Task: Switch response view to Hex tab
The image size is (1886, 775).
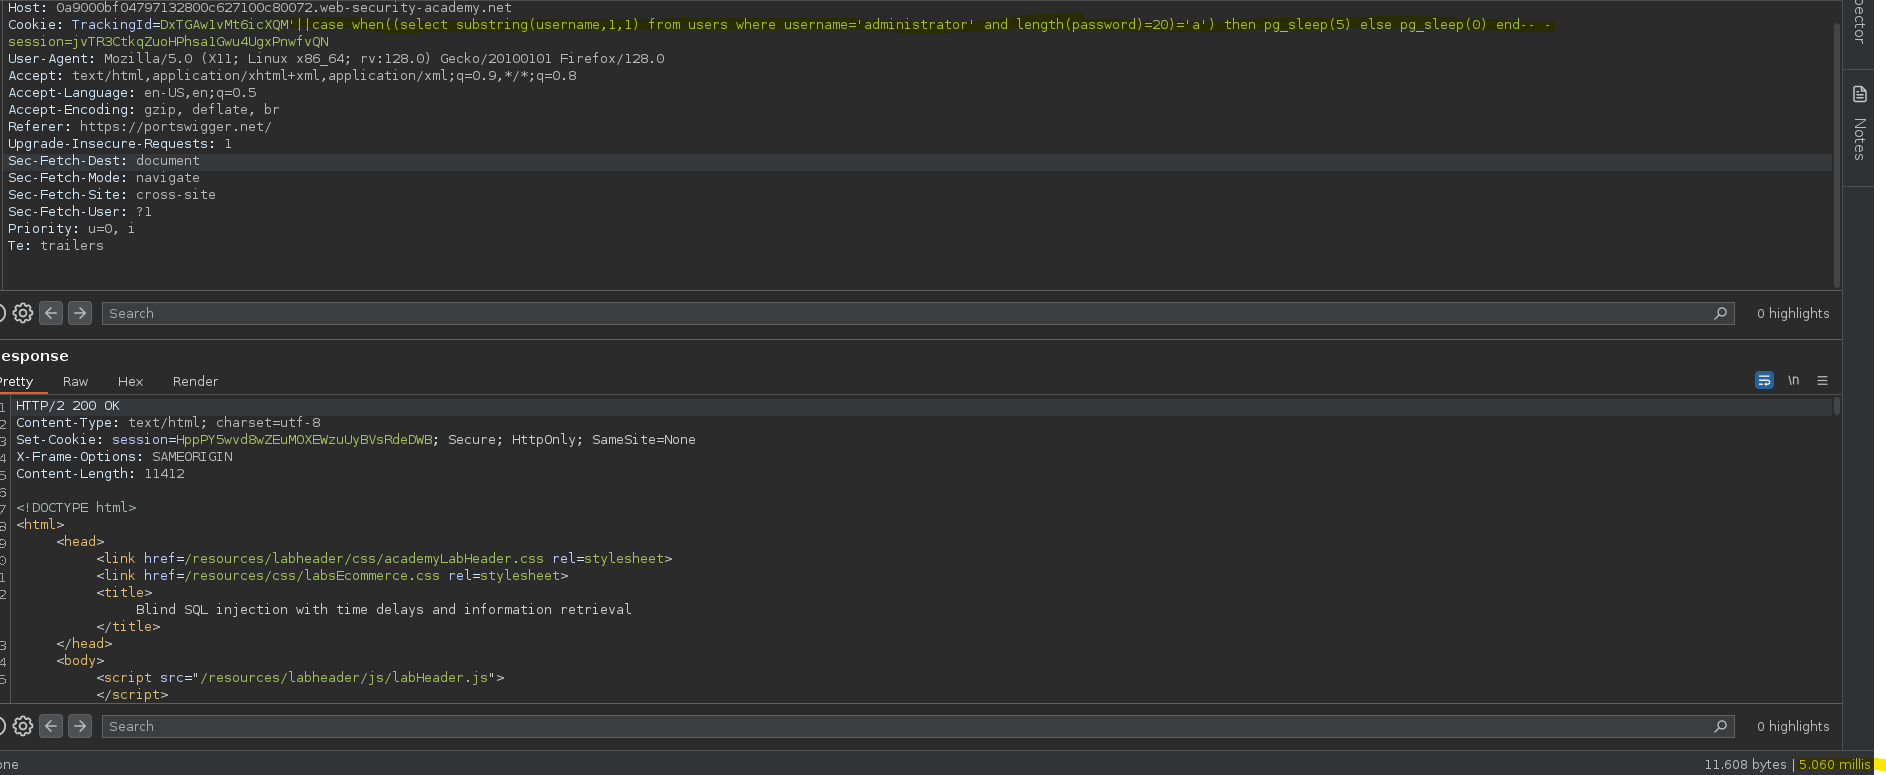Action: (x=130, y=381)
